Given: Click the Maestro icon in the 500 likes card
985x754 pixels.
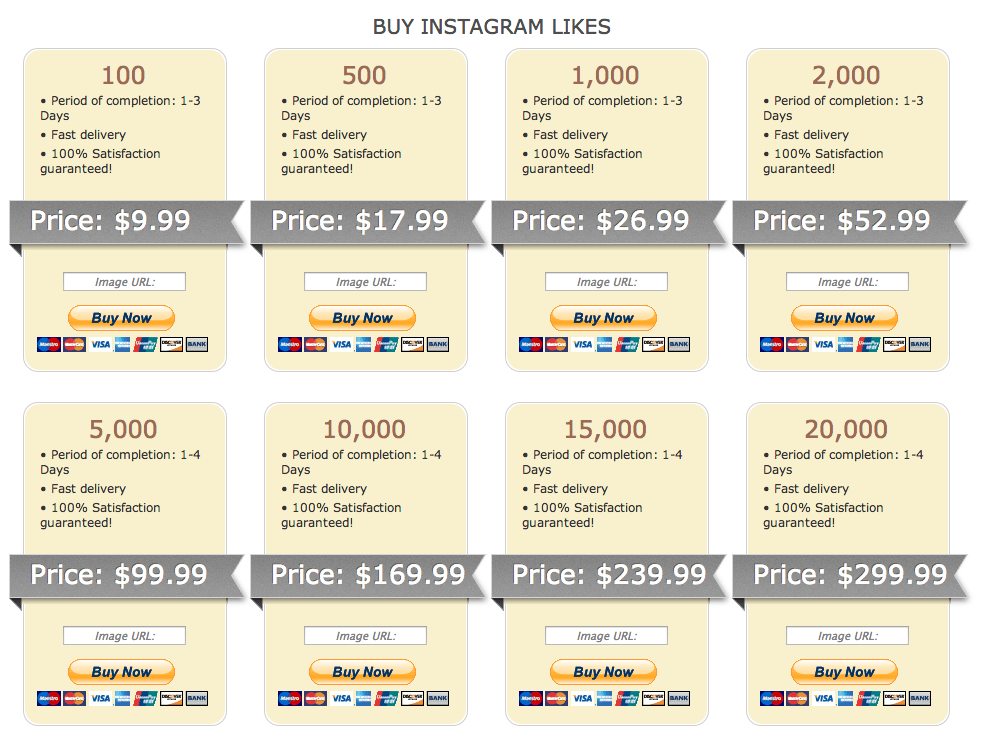Looking at the screenshot, I should point(290,344).
